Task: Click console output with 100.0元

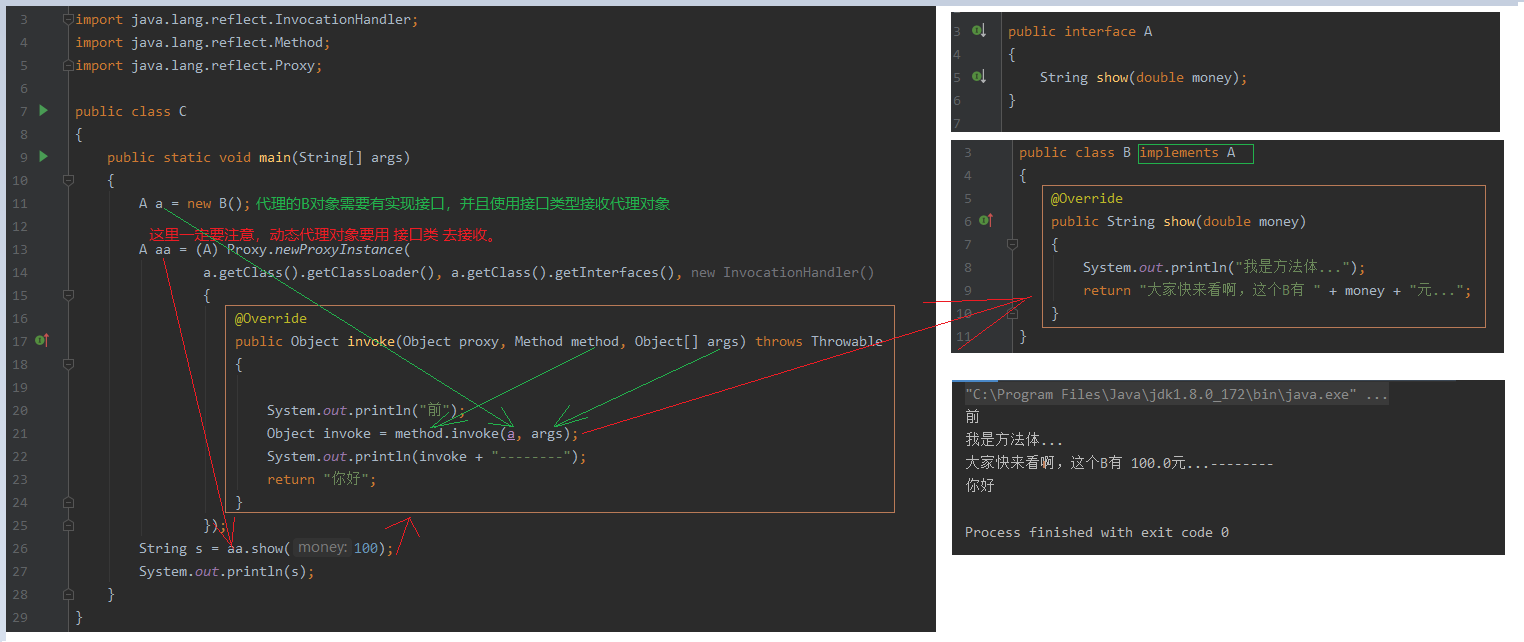Action: [x=1119, y=463]
